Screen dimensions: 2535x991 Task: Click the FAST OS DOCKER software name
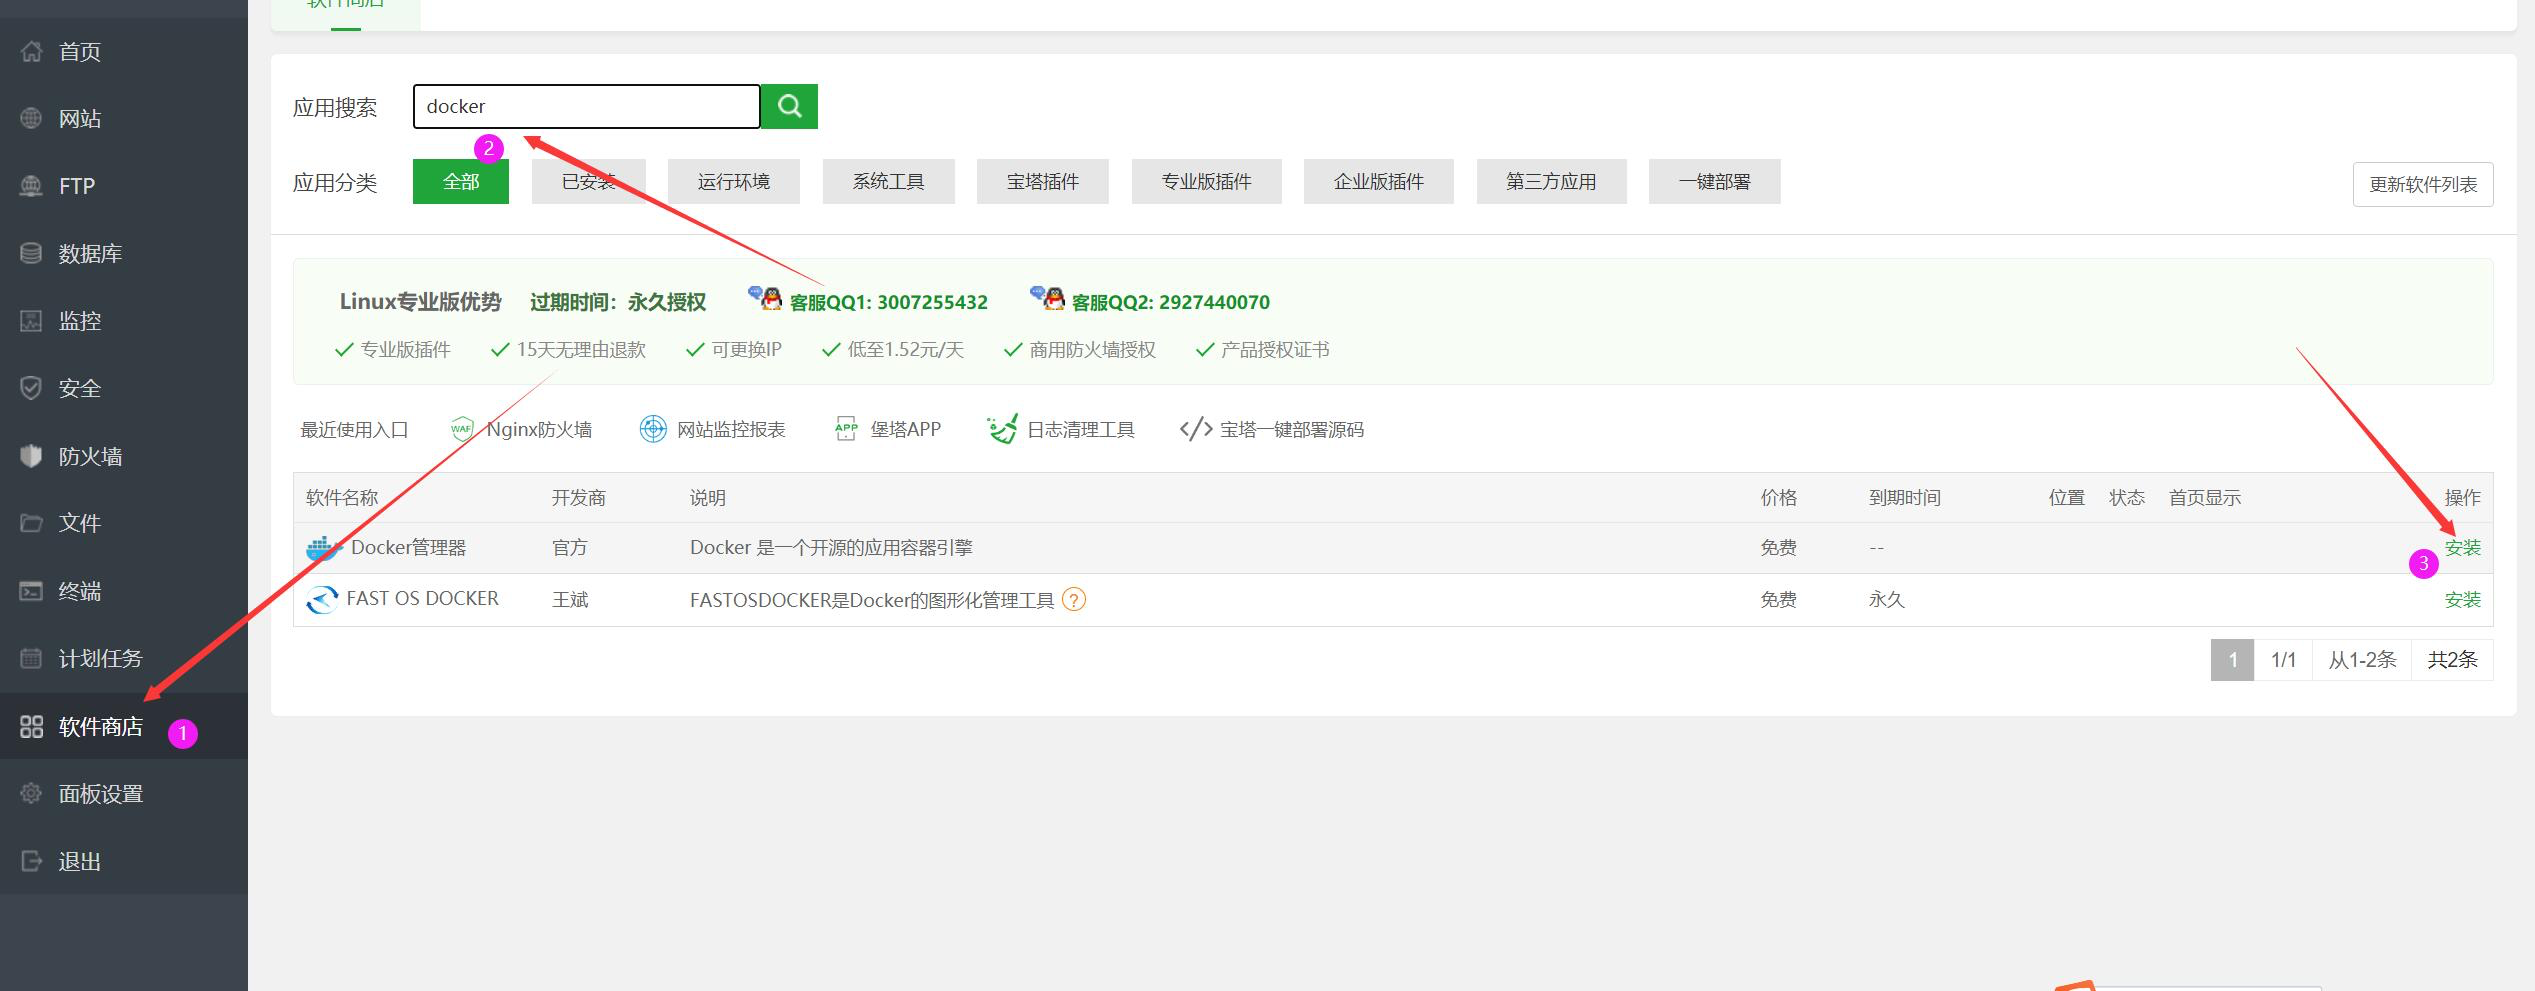[x=422, y=599]
